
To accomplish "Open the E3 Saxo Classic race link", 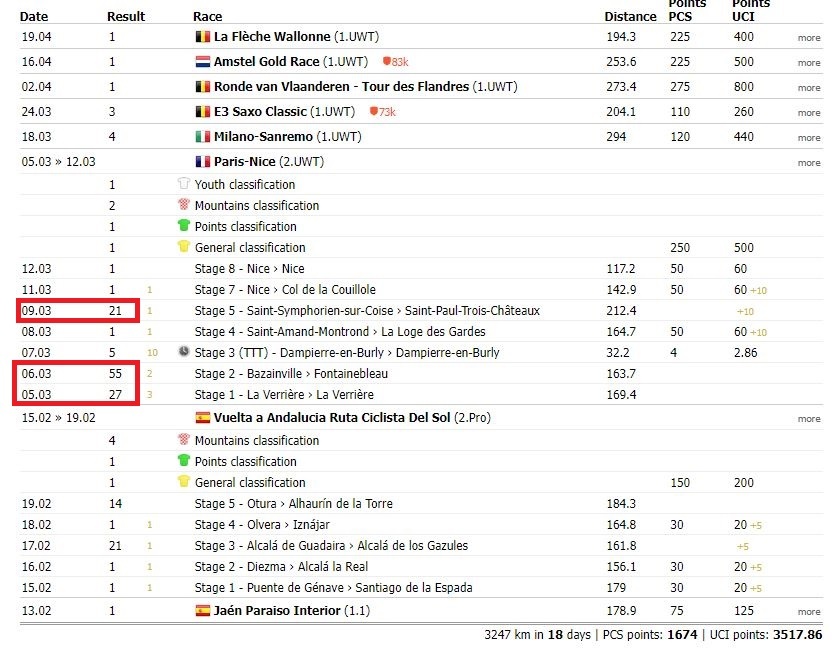I will [x=260, y=112].
